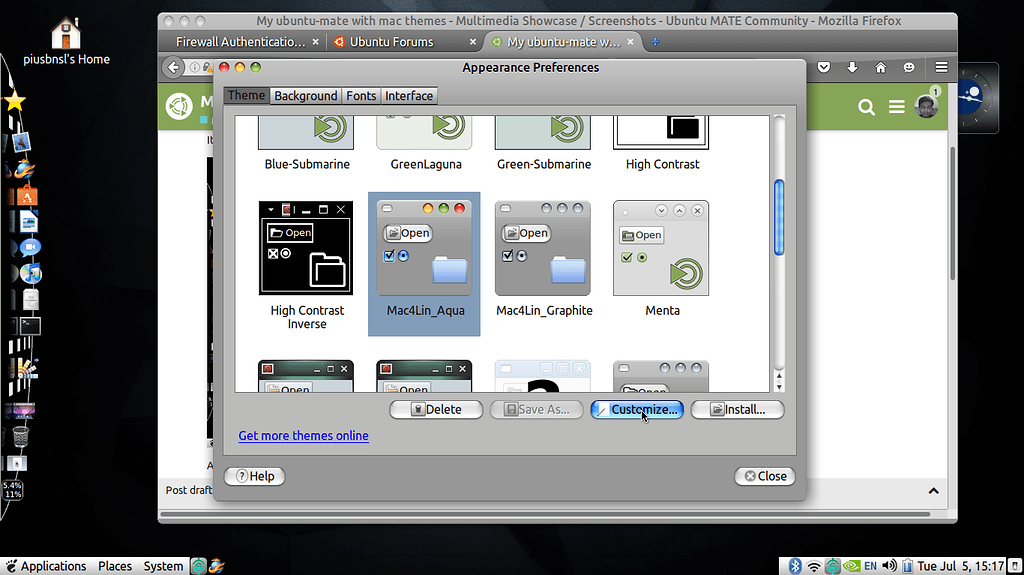1024x575 pixels.
Task: Open the Firefox hamburger menu
Action: click(941, 67)
